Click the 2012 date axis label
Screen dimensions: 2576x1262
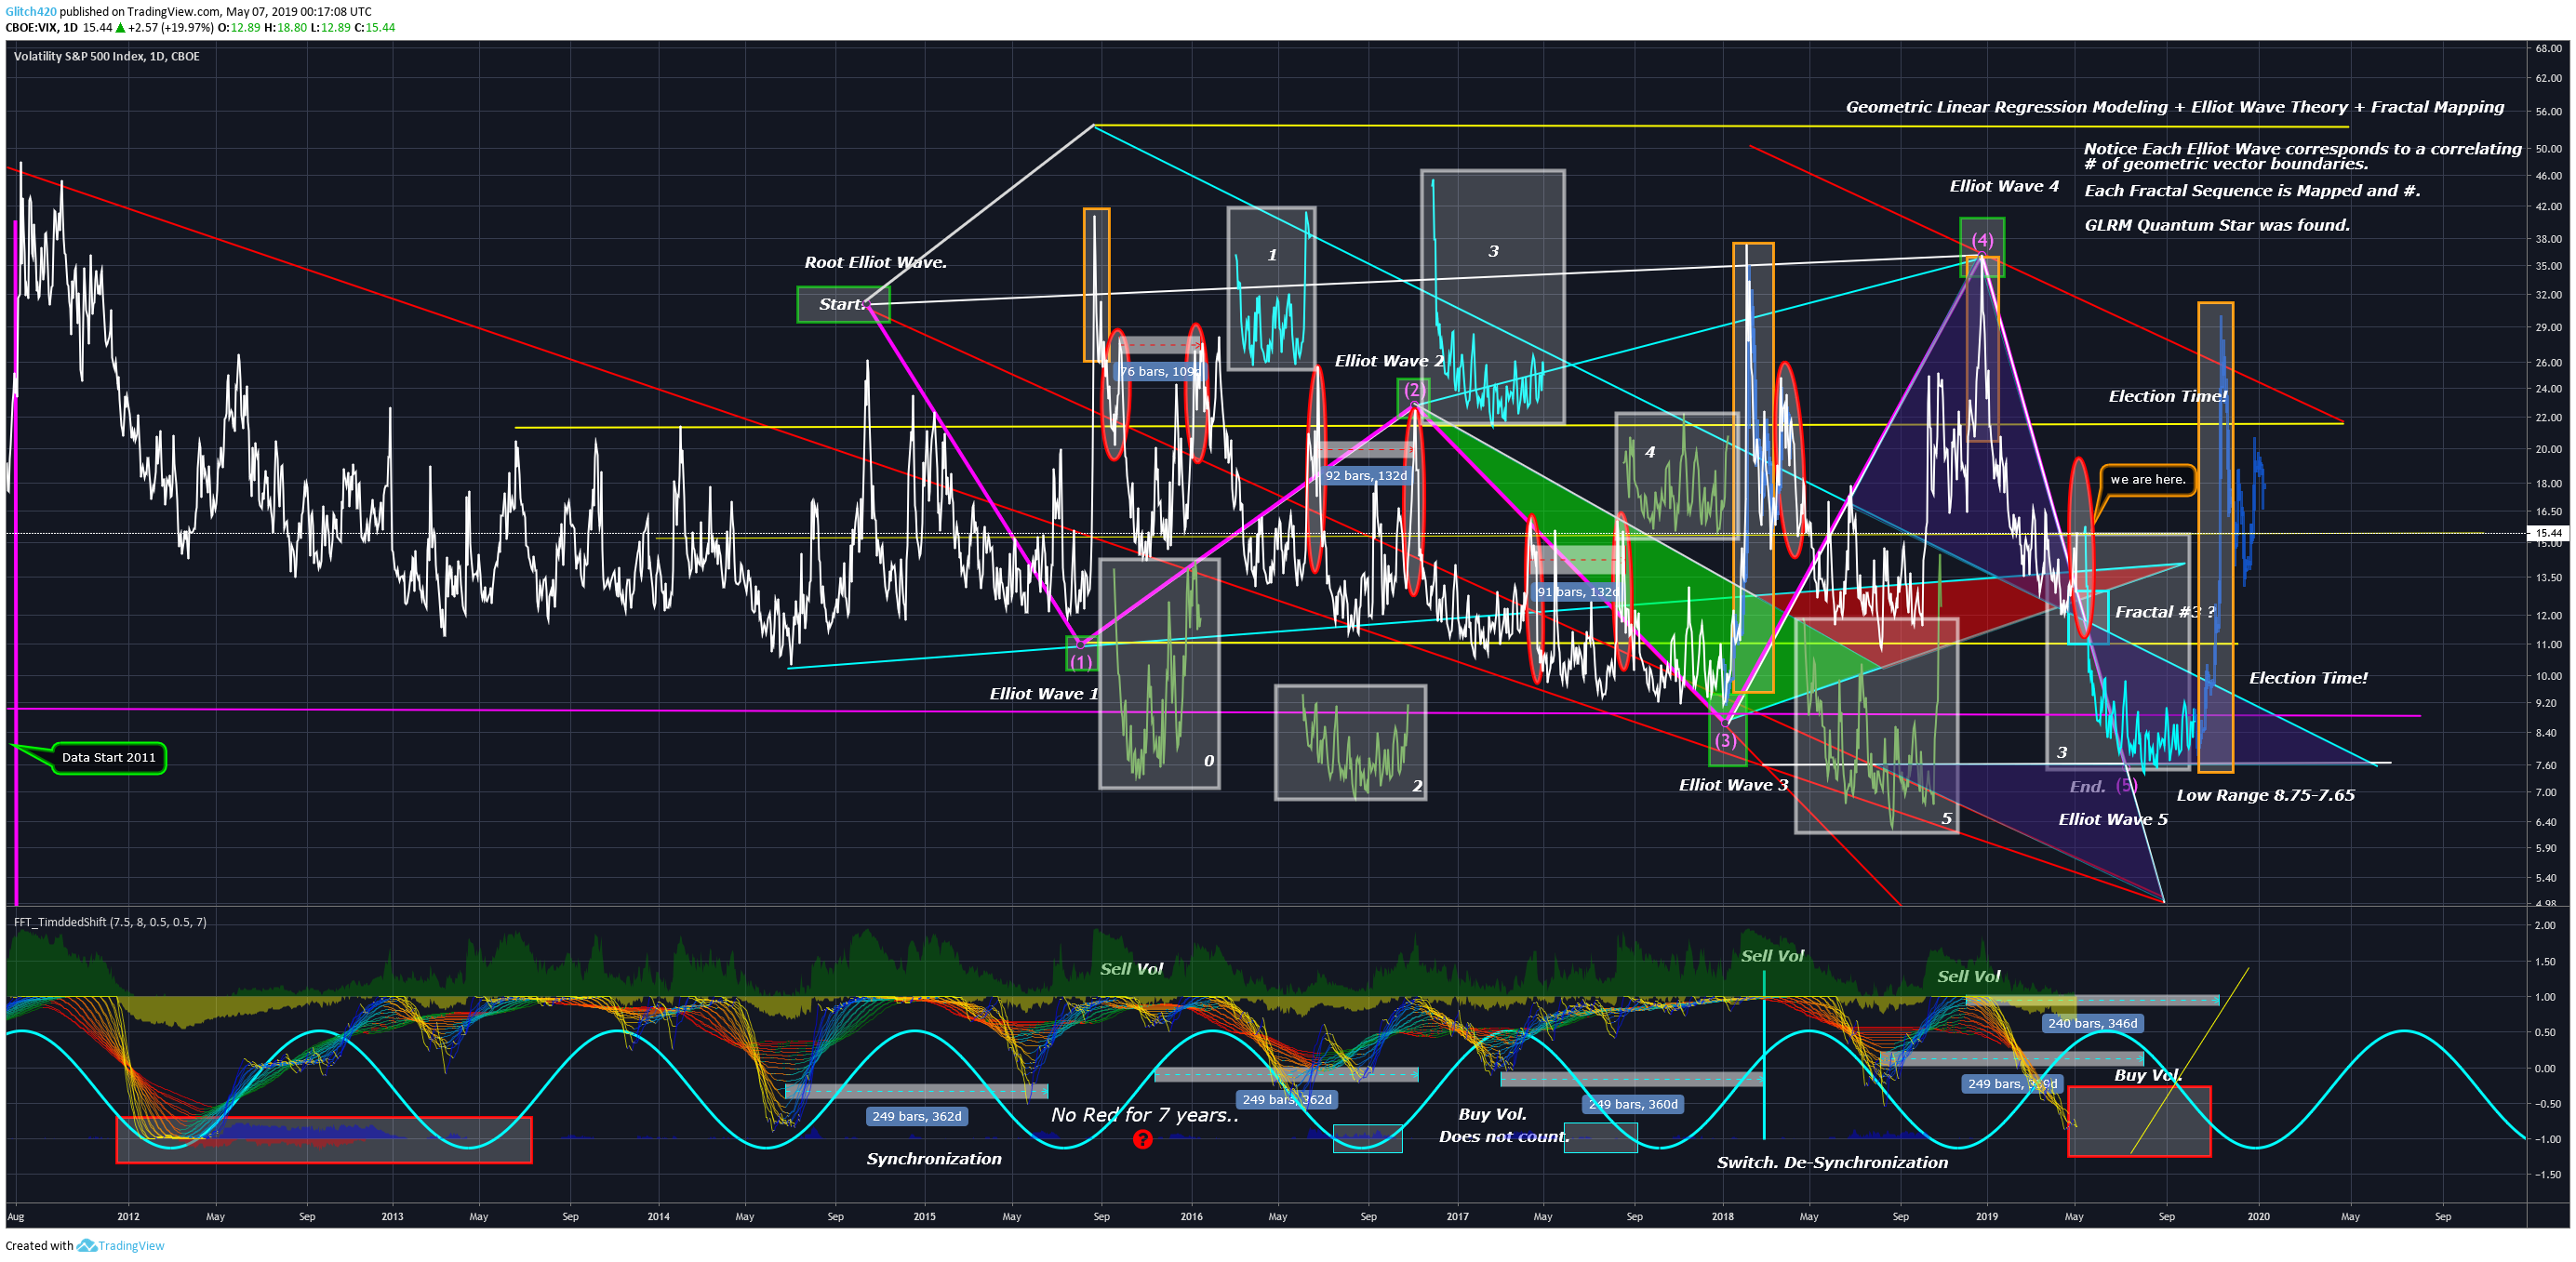coord(128,1216)
